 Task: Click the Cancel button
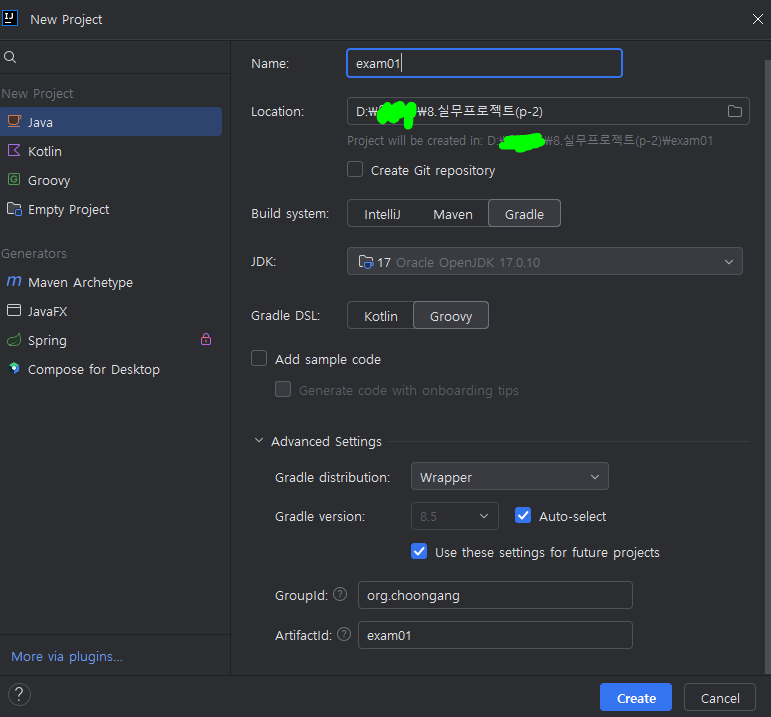pos(720,697)
